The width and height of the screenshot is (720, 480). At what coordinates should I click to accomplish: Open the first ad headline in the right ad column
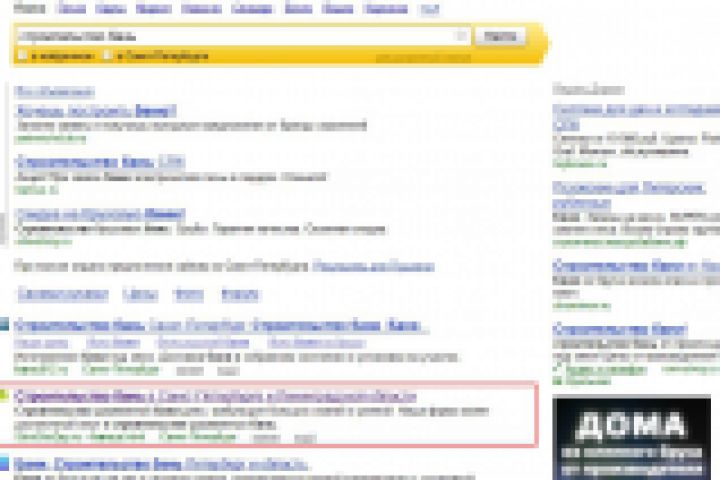coord(636,116)
